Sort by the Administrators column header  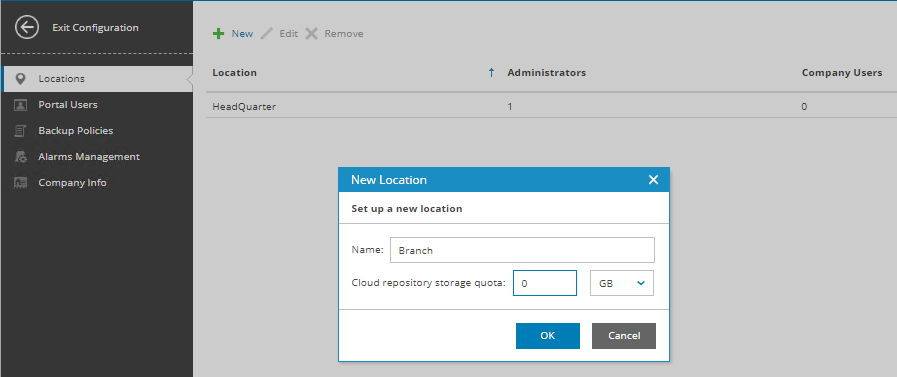pyautogui.click(x=546, y=73)
